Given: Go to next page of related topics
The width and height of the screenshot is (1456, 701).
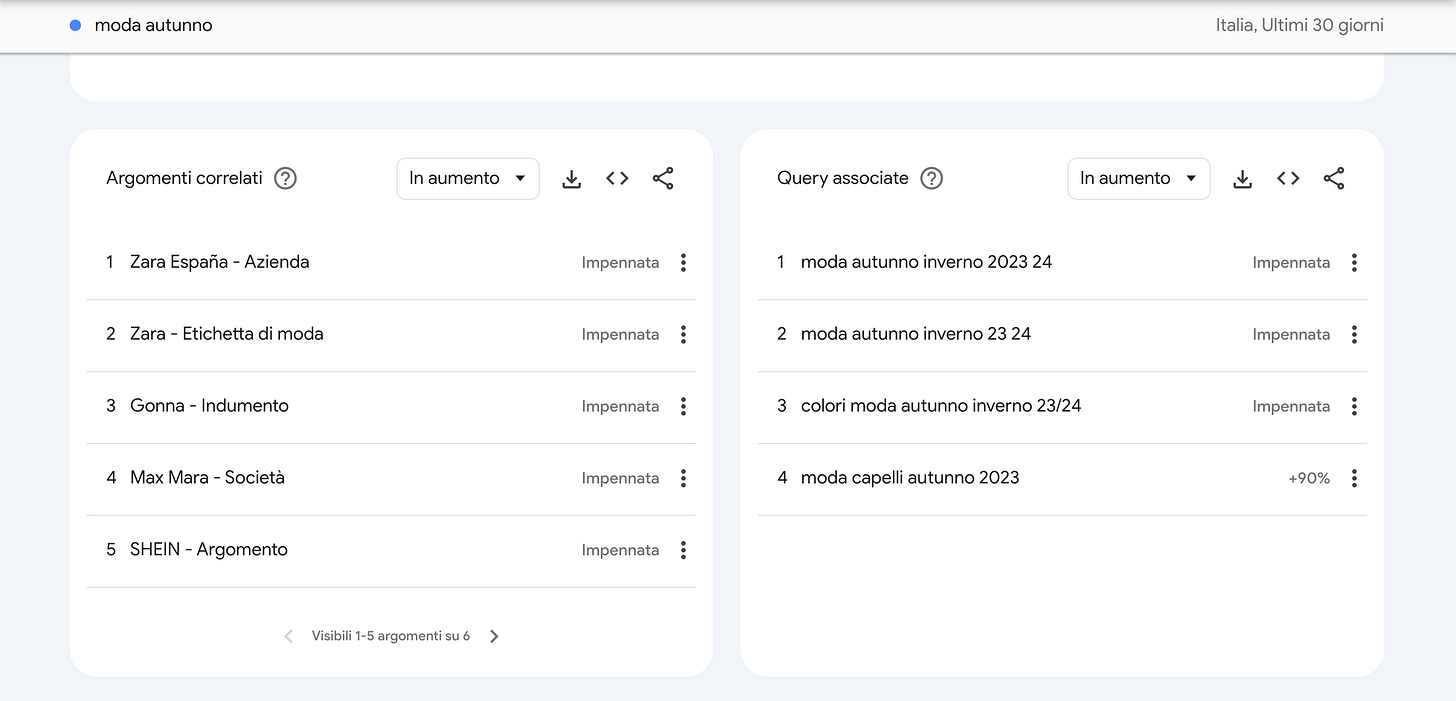Looking at the screenshot, I should (x=494, y=636).
